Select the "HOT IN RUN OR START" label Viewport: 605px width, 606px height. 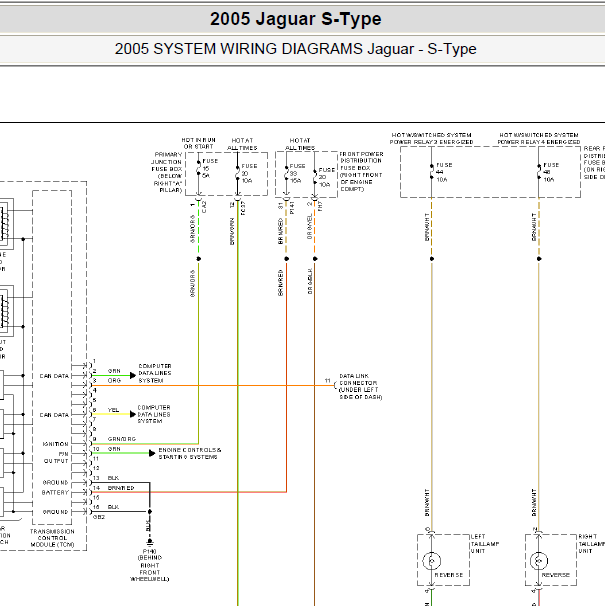click(198, 143)
